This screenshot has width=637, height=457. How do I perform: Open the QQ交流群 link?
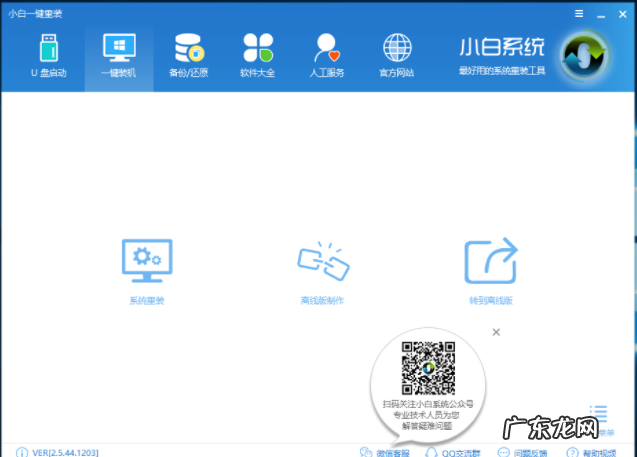[453, 453]
